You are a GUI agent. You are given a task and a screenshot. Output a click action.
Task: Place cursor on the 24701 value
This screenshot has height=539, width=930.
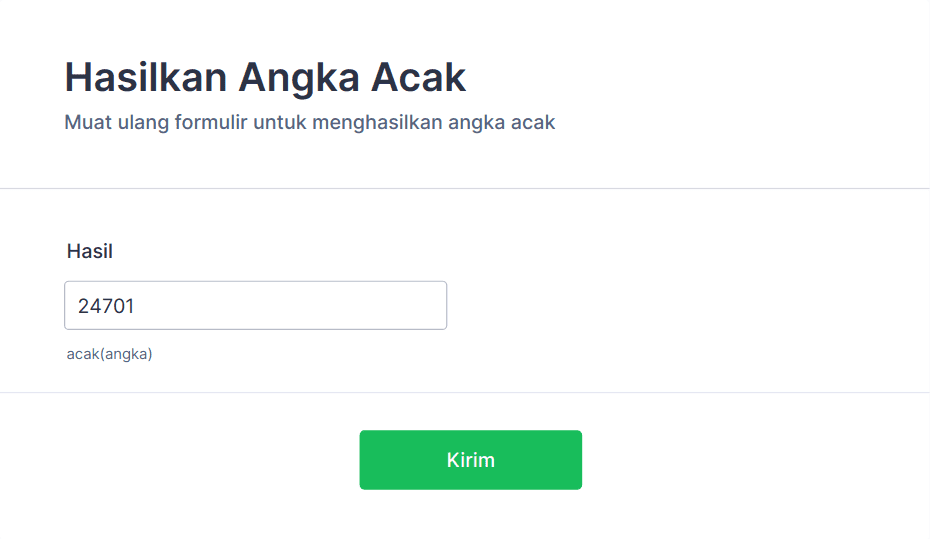106,306
